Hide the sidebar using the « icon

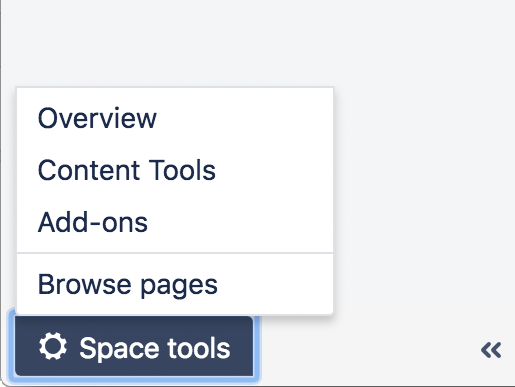(491, 350)
